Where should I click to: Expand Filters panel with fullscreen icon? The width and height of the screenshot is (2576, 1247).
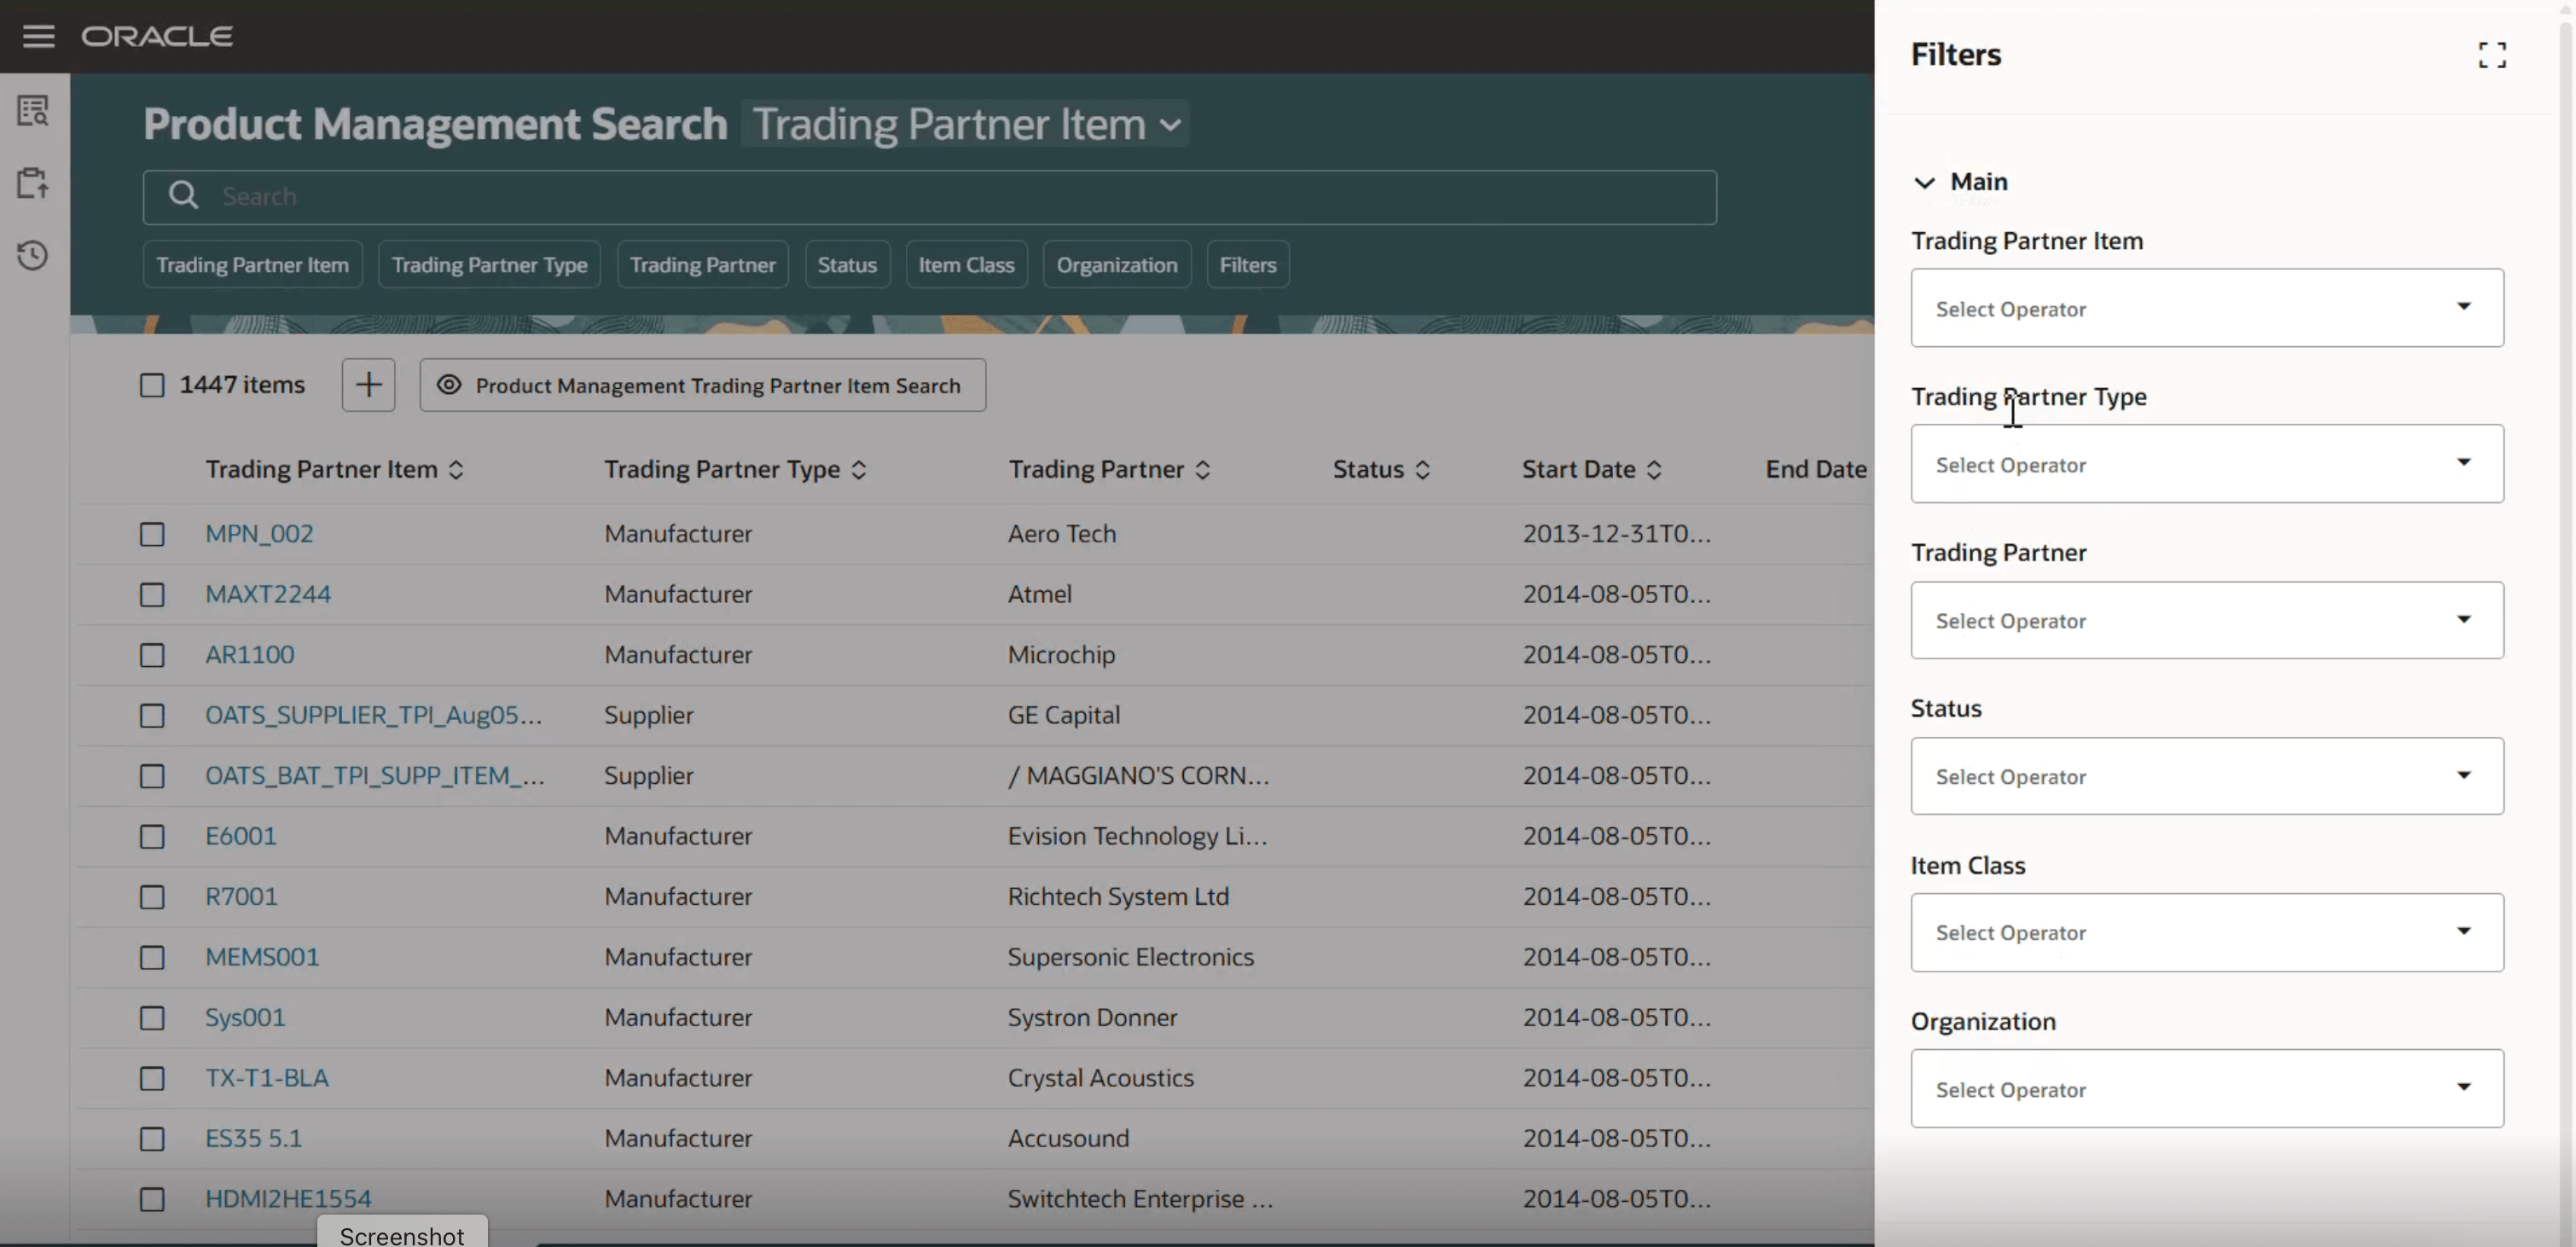pos(2491,55)
